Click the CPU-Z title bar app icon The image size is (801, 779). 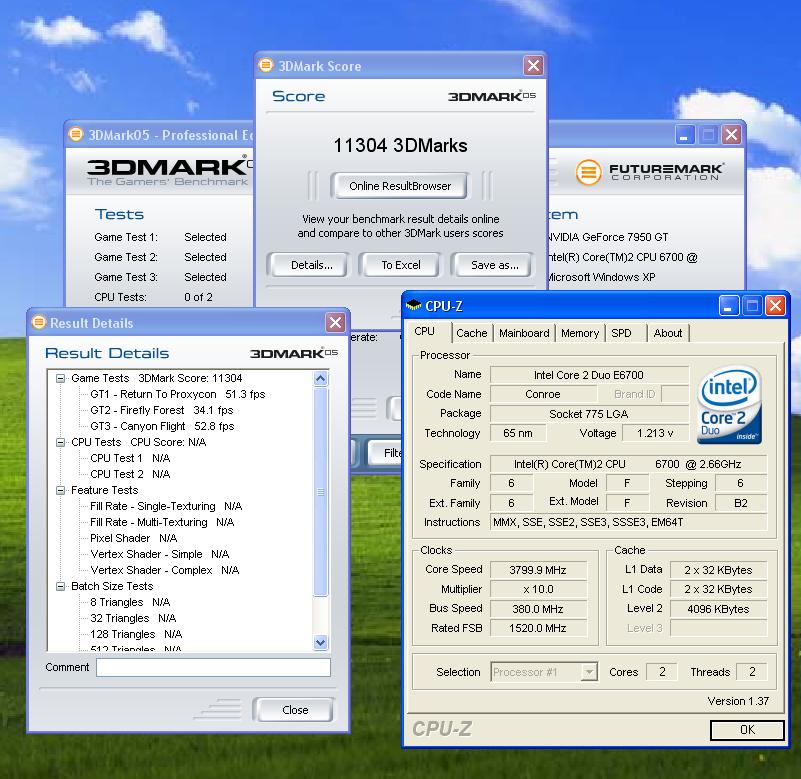click(413, 306)
